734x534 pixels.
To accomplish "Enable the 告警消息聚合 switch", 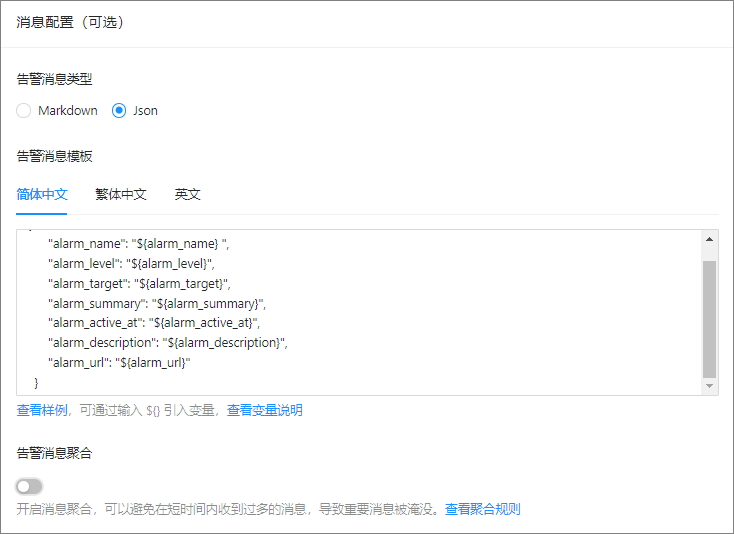I will pos(30,486).
